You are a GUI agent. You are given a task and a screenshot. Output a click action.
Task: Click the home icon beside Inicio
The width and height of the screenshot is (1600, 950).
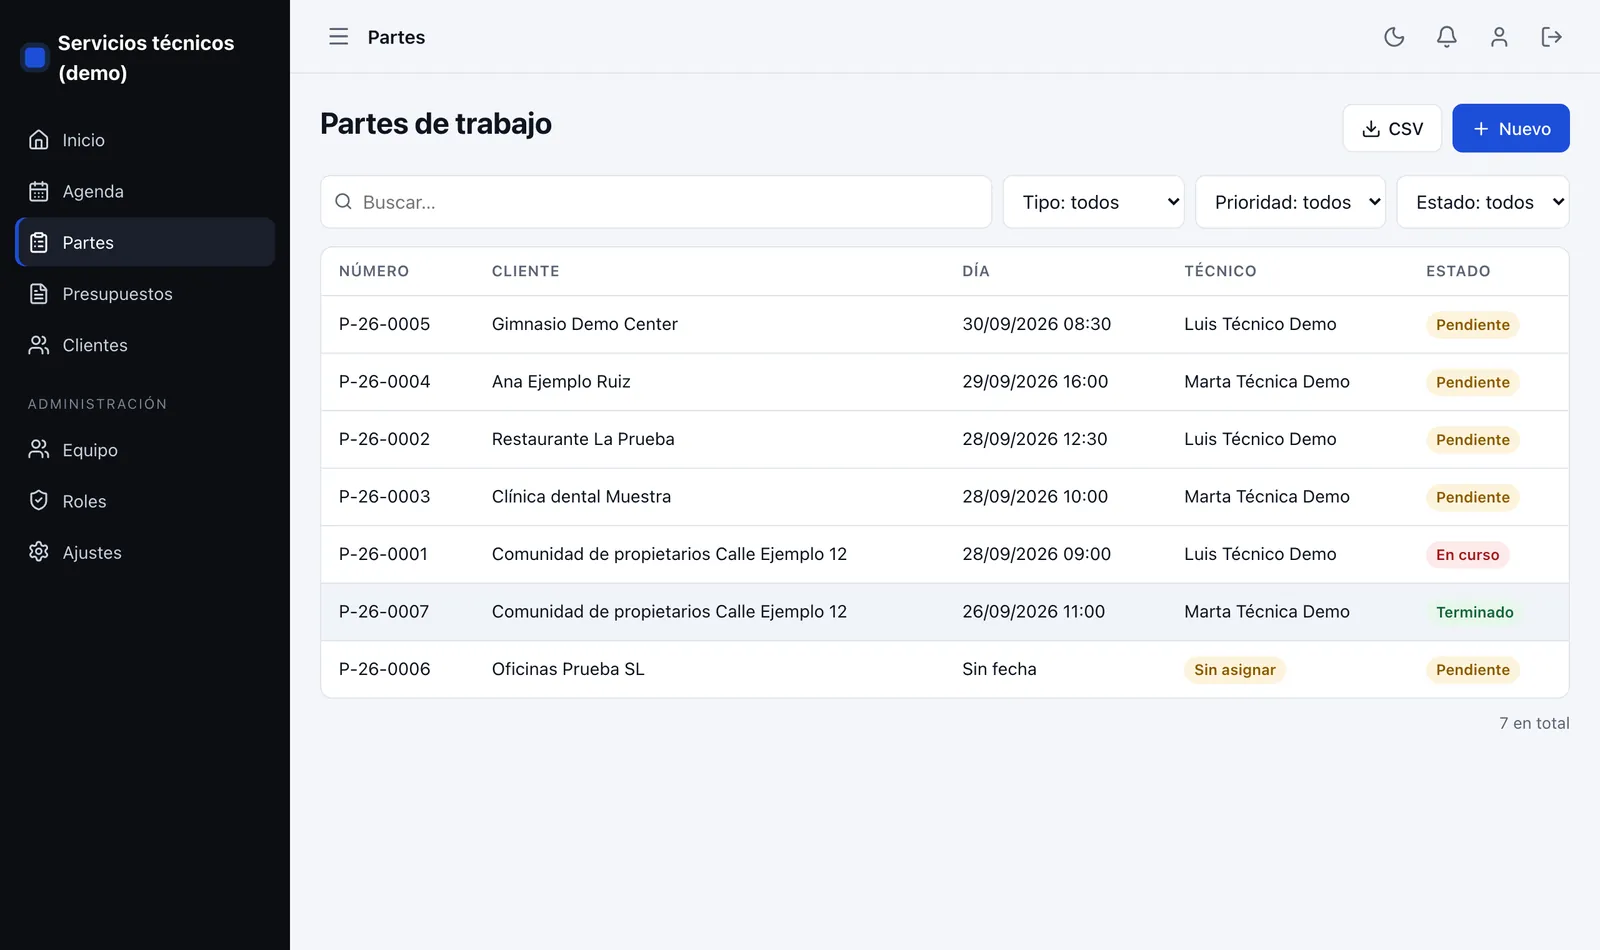click(x=39, y=140)
